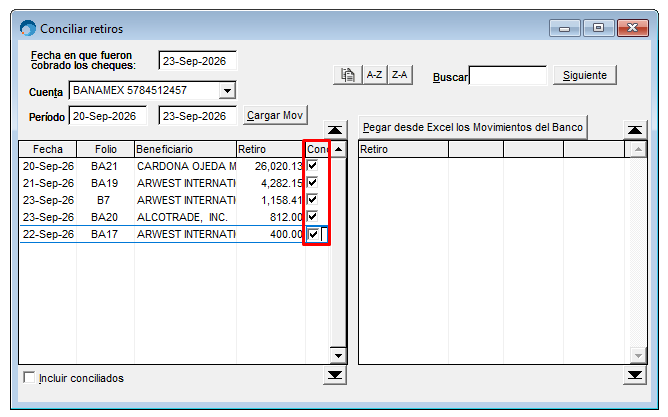Click the 4,282.15 withdrawal amount
The height and width of the screenshot is (417, 668).
[x=282, y=183]
